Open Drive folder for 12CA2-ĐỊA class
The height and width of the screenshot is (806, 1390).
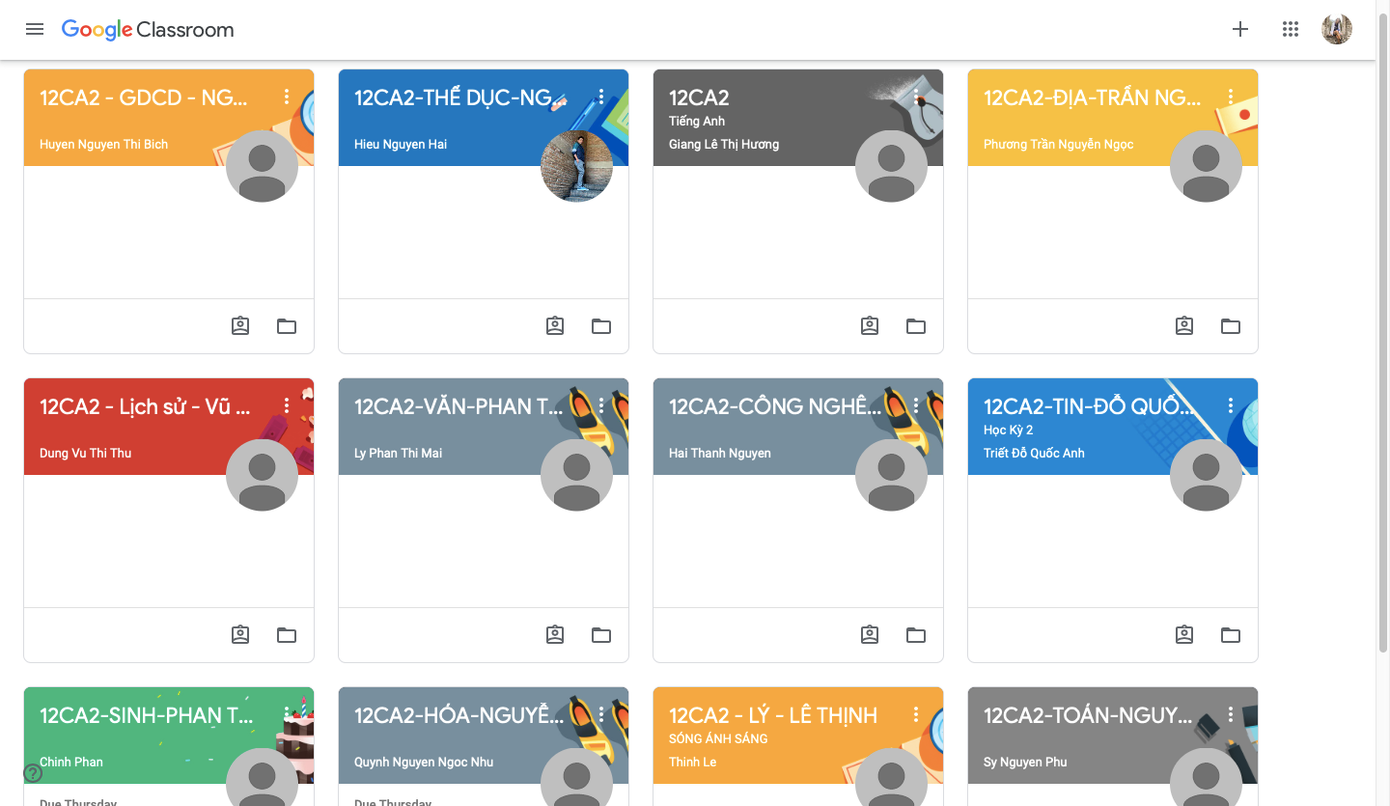[1230, 326]
